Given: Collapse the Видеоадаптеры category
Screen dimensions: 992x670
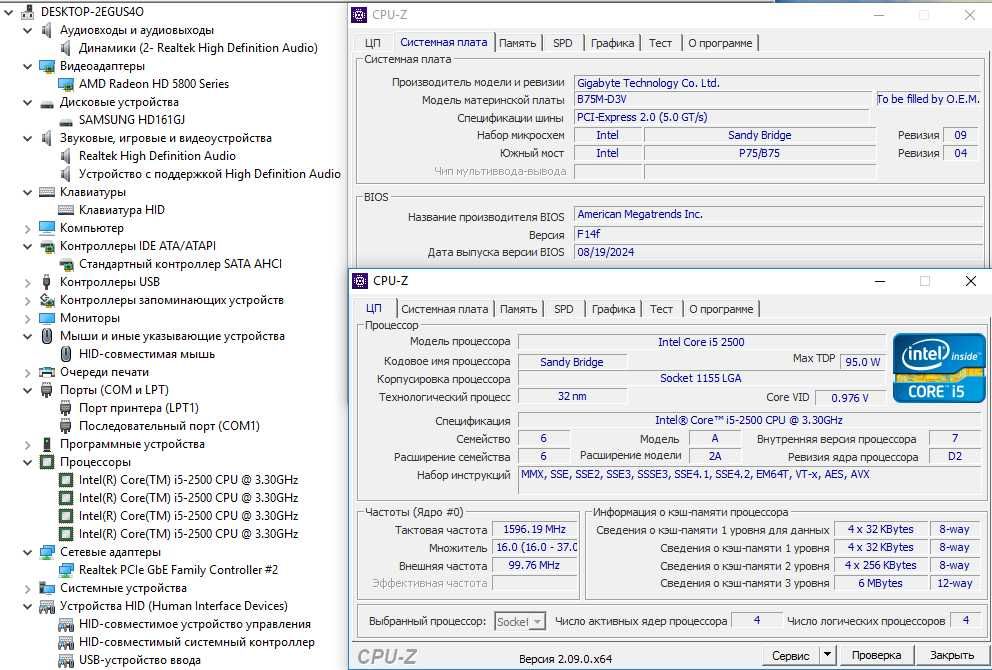Looking at the screenshot, I should (x=27, y=66).
